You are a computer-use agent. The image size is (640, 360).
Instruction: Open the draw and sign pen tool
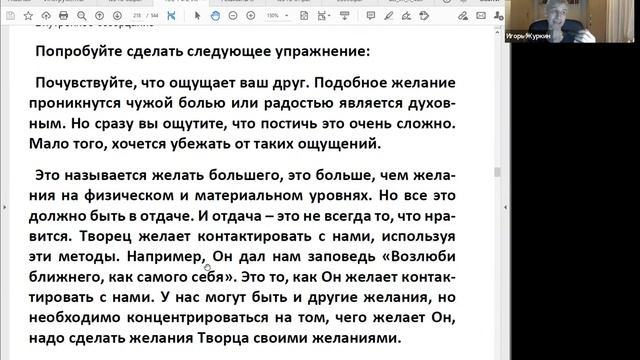coord(406,16)
